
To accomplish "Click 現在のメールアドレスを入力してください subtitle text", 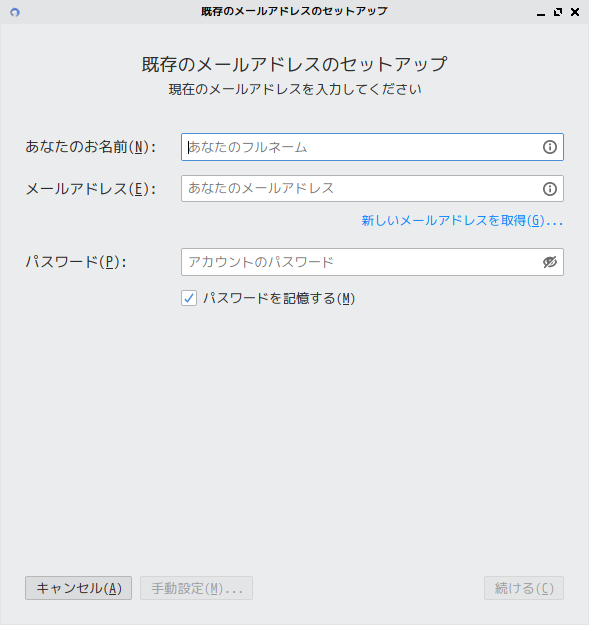I will click(295, 89).
